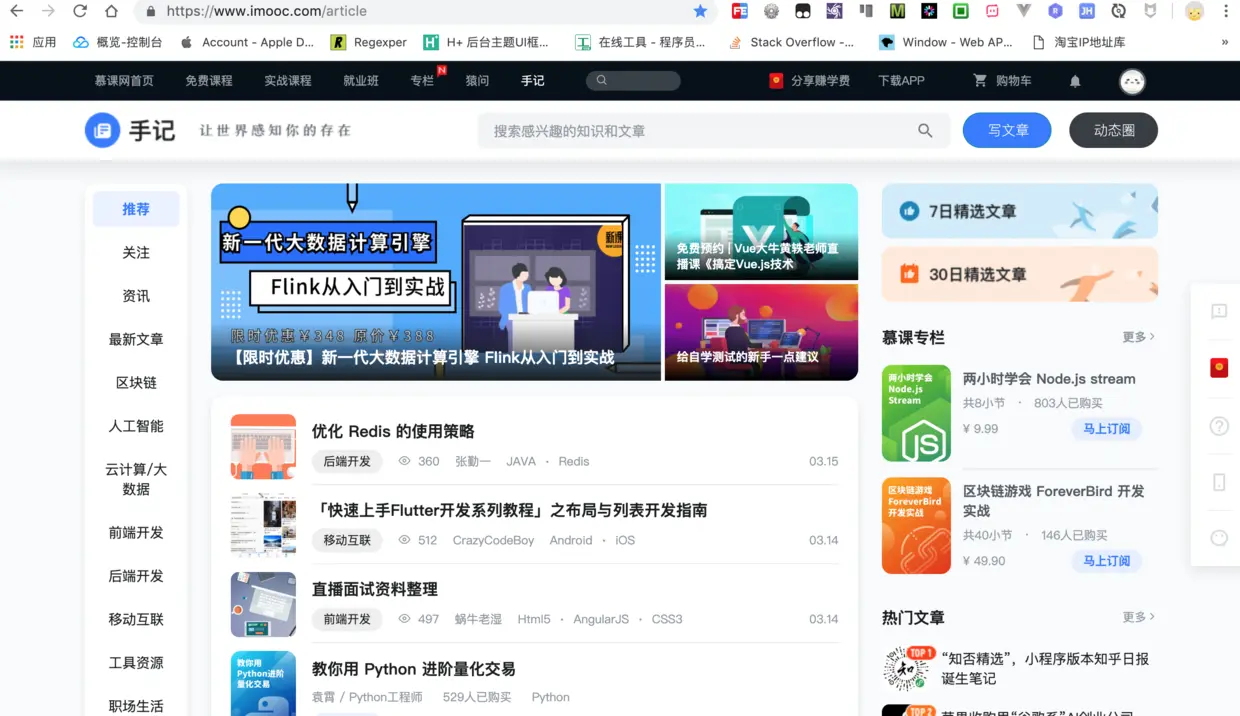Expand bookmarks overflow chevron

[1225, 42]
